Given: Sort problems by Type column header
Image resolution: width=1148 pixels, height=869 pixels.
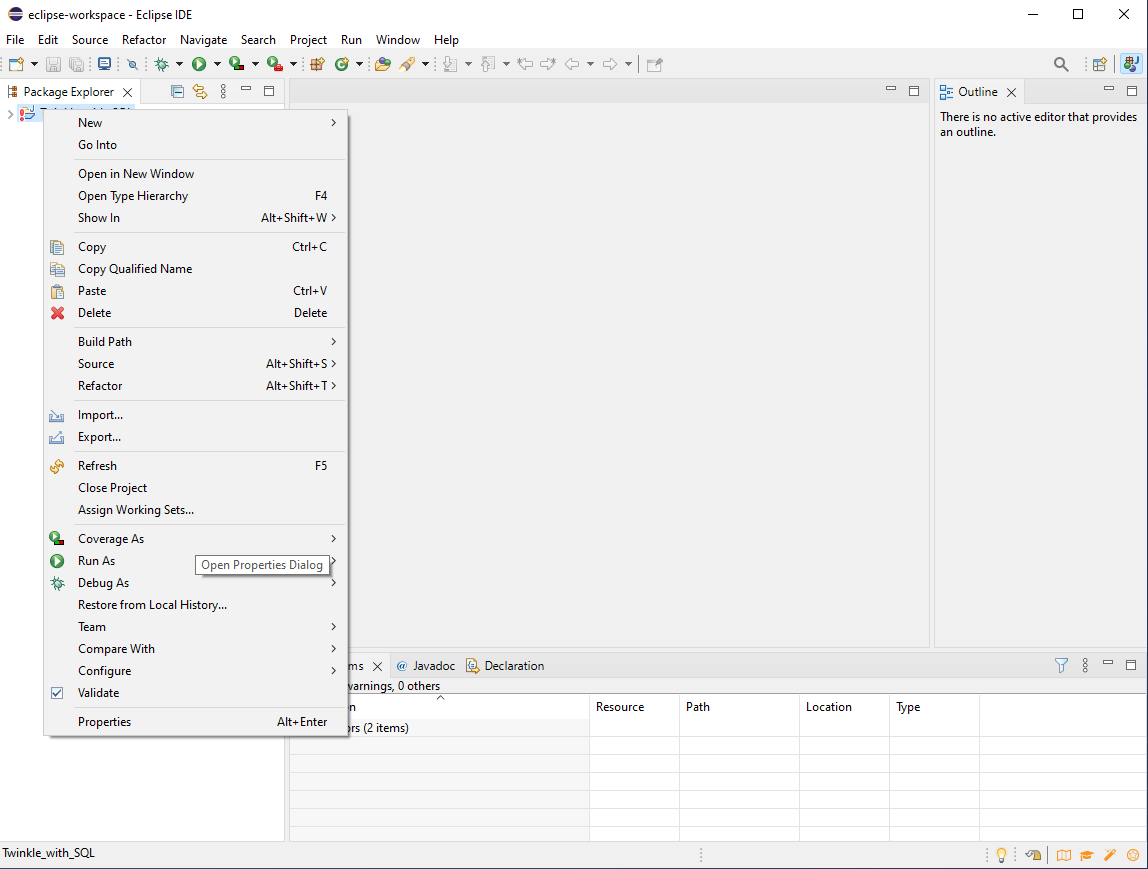Looking at the screenshot, I should click(x=934, y=706).
